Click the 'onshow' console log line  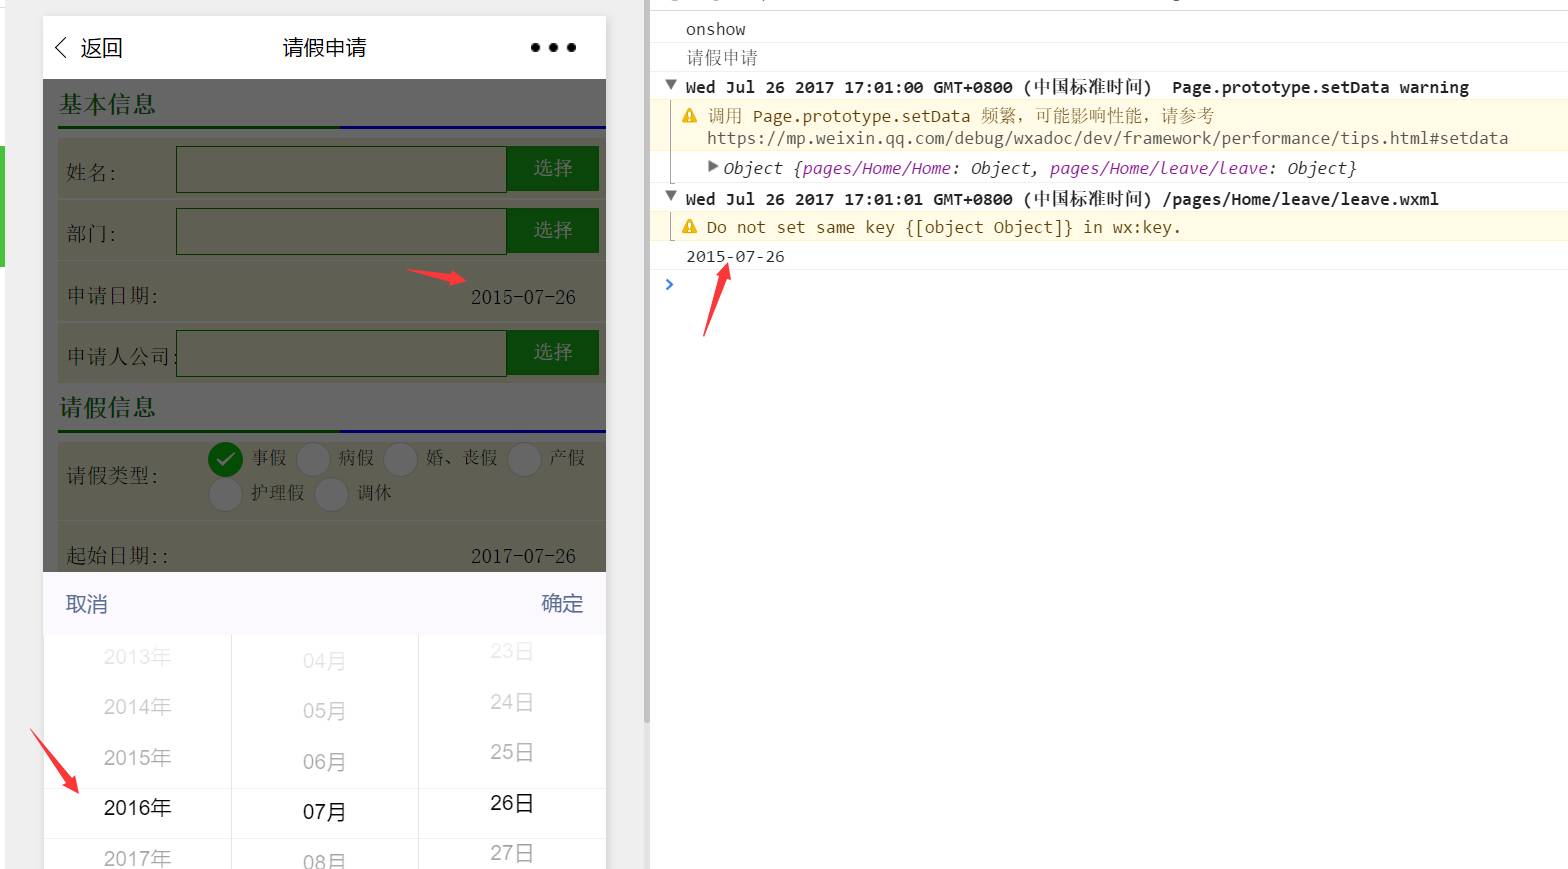(x=715, y=30)
